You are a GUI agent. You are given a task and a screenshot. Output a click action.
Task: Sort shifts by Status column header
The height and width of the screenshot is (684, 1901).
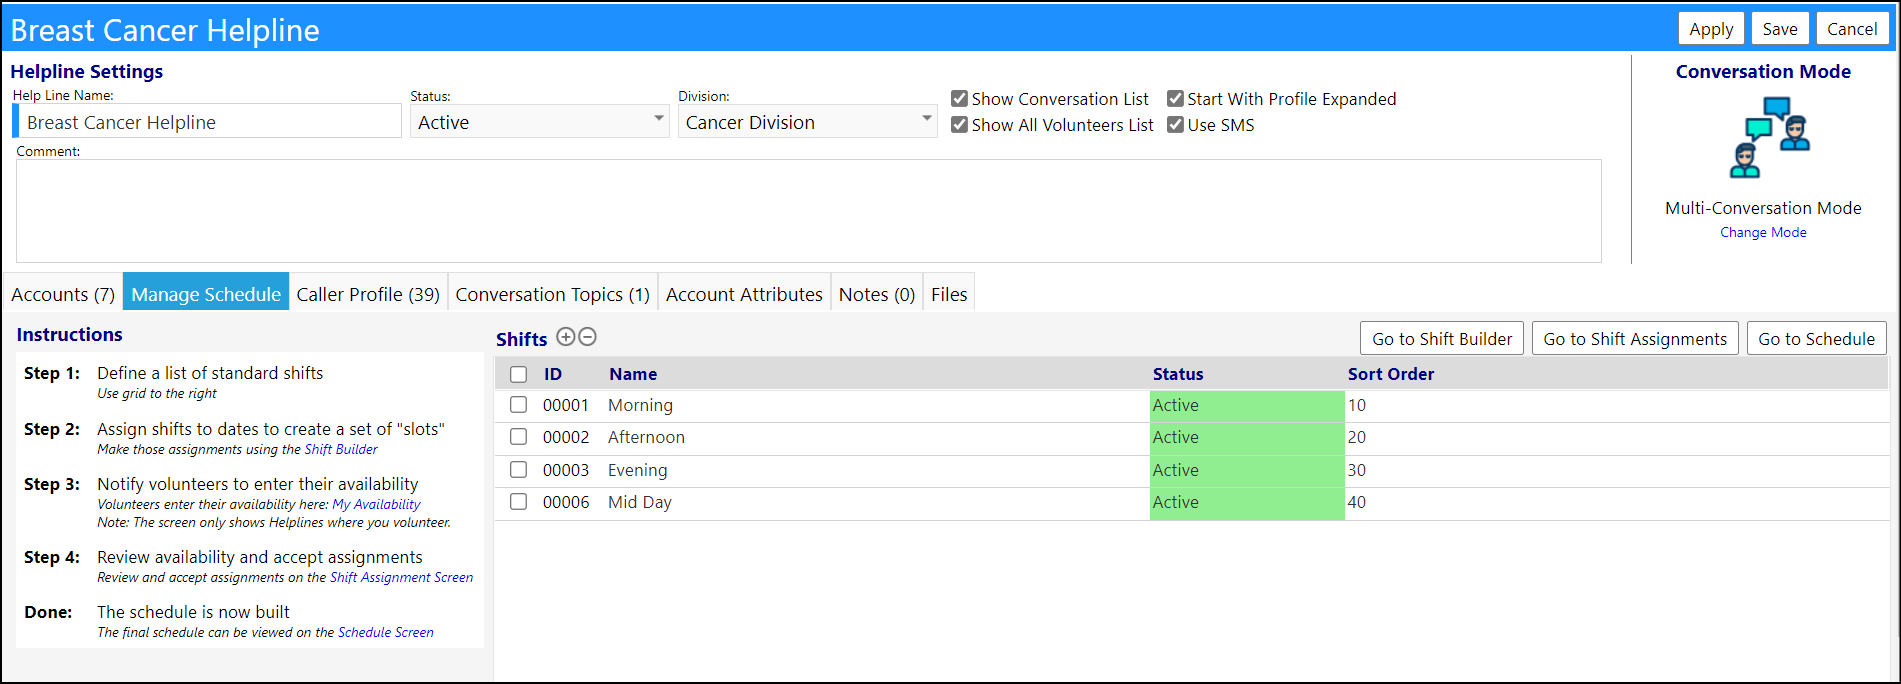[x=1178, y=374]
